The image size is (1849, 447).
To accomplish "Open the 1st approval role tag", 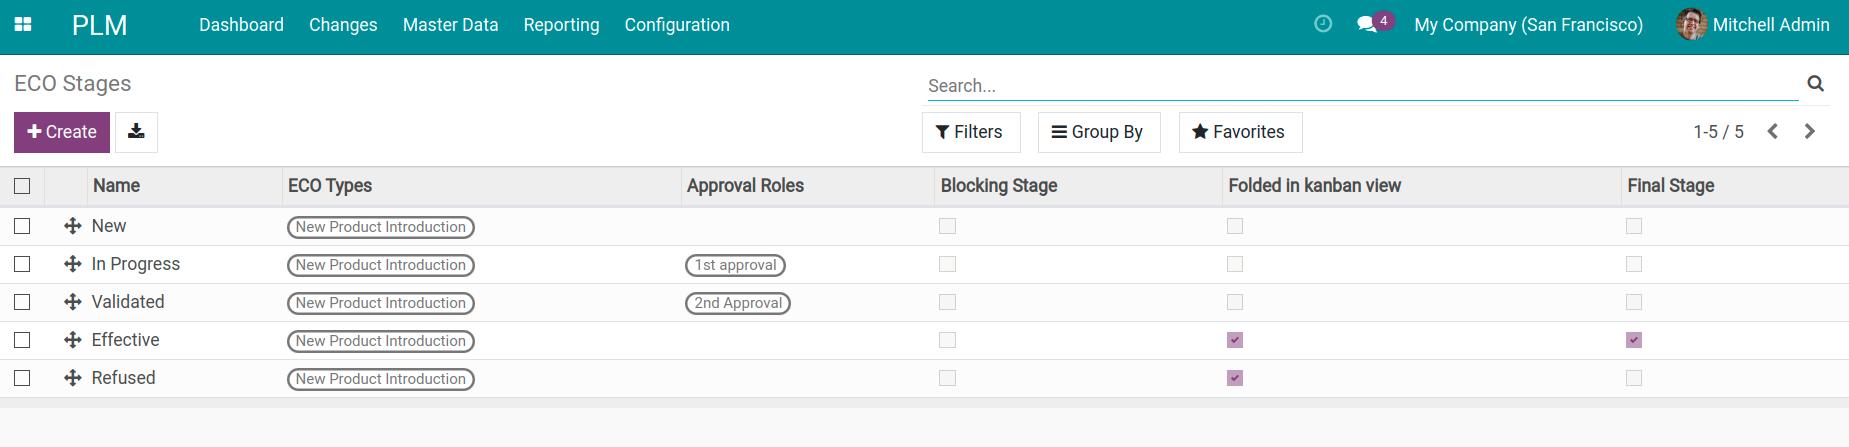I will coord(735,265).
